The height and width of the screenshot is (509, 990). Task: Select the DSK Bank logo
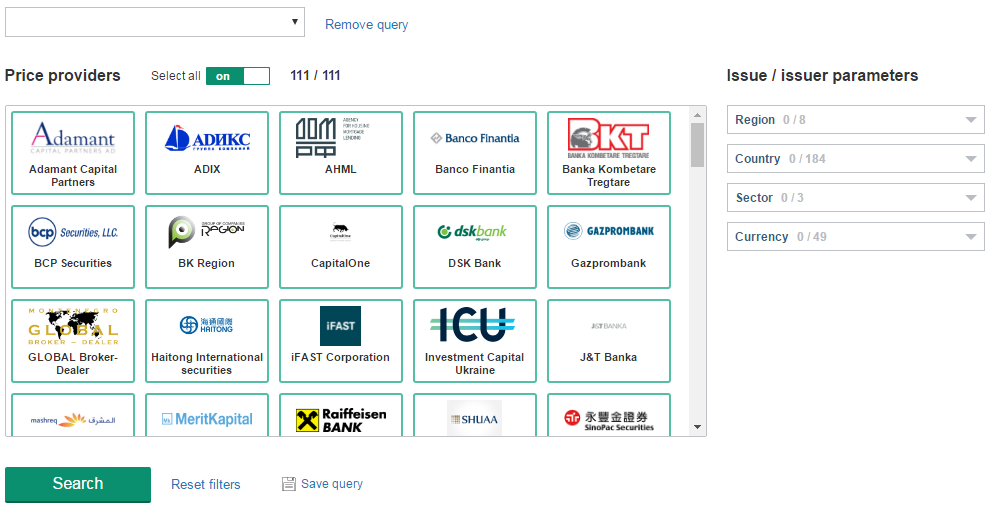tap(474, 232)
